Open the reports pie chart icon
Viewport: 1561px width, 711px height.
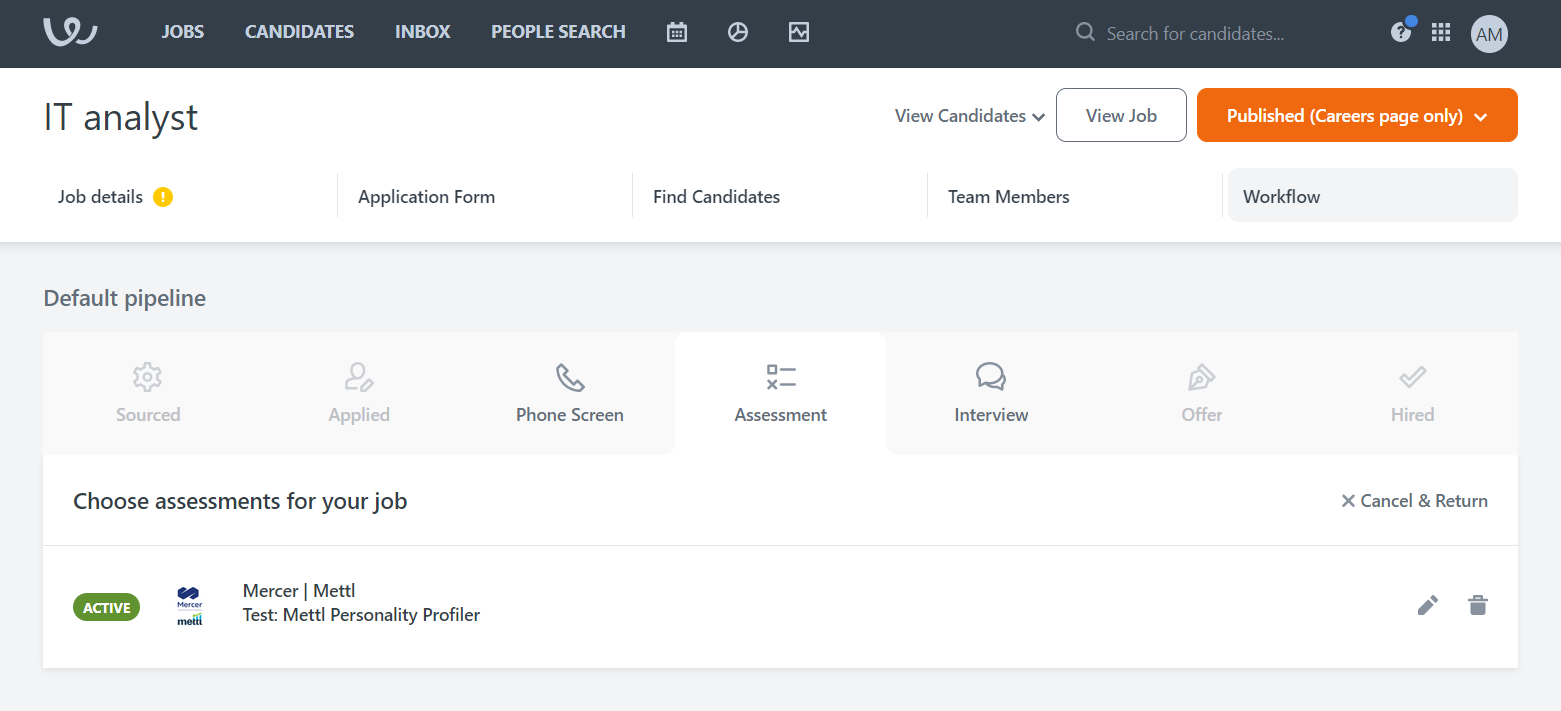click(x=738, y=32)
